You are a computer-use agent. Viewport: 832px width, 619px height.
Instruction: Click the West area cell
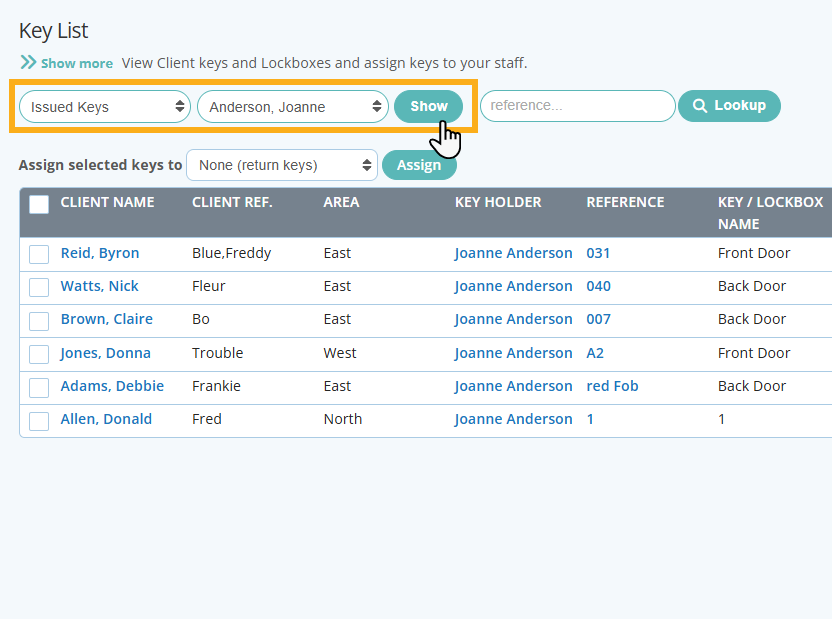[x=340, y=353]
